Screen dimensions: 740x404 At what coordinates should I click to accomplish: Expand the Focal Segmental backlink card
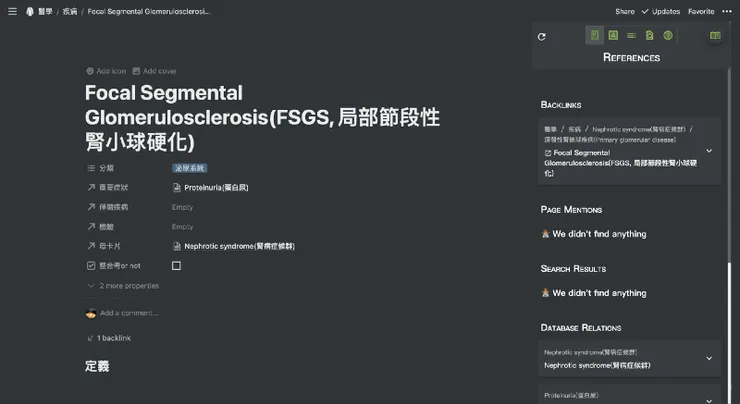pyautogui.click(x=709, y=151)
